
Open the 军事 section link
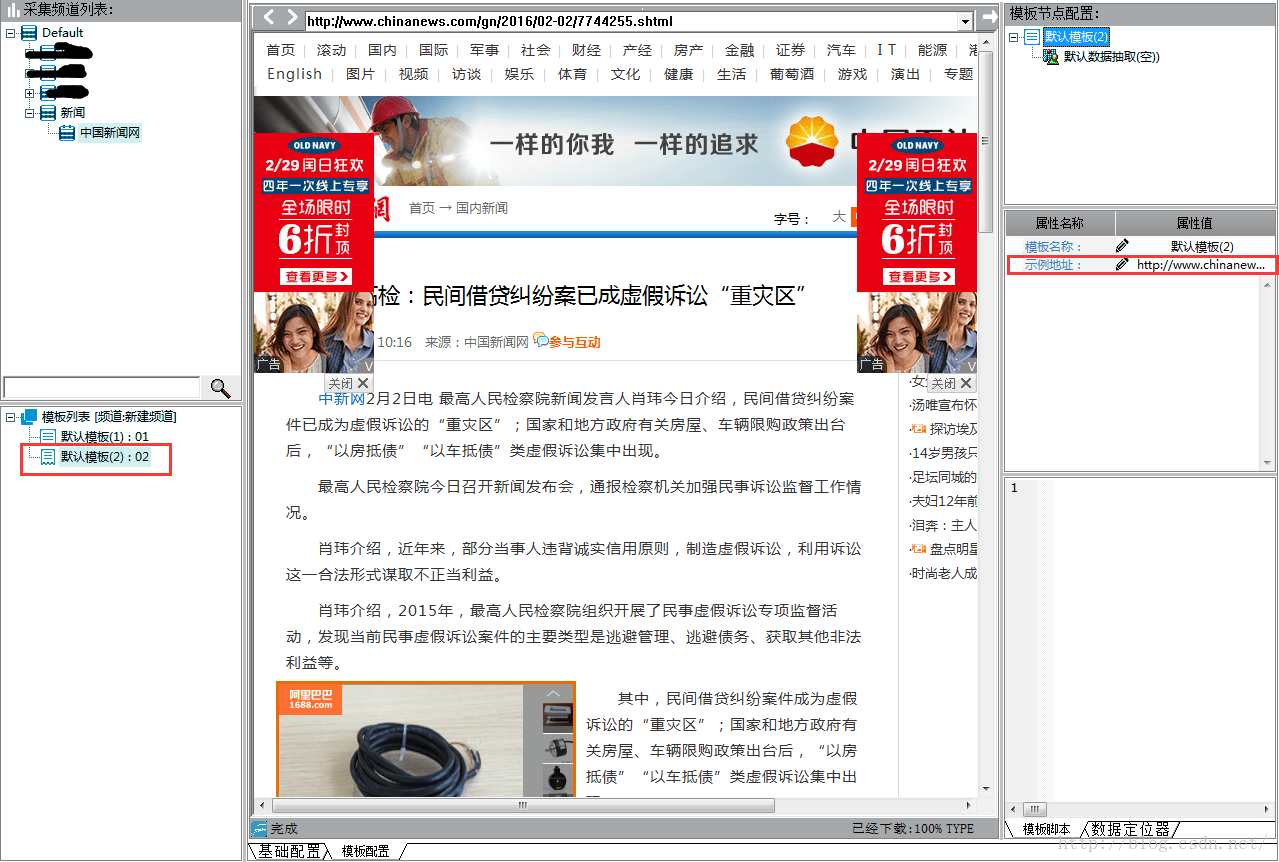click(x=484, y=50)
